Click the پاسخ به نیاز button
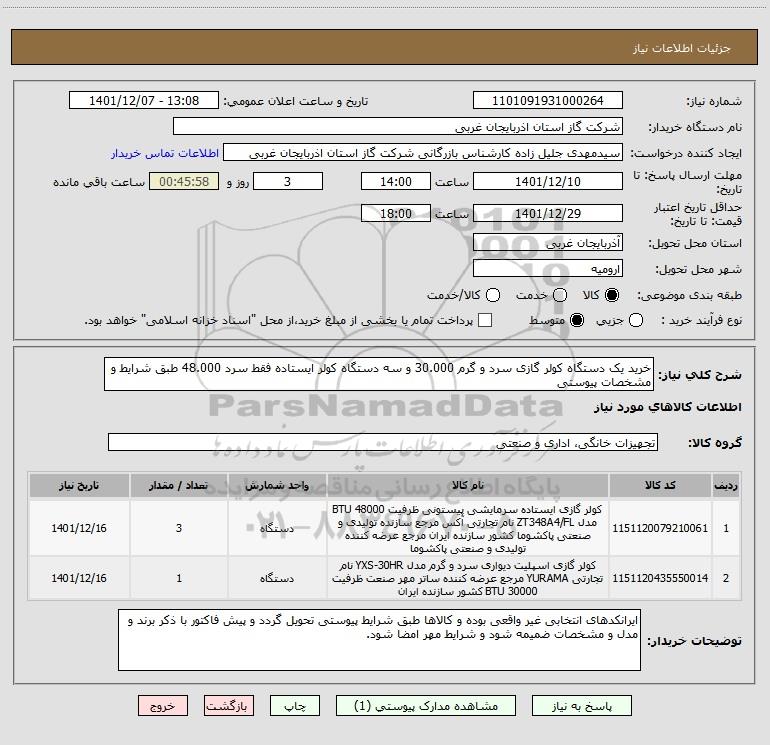Viewport: 770px width, 745px height. (x=581, y=706)
